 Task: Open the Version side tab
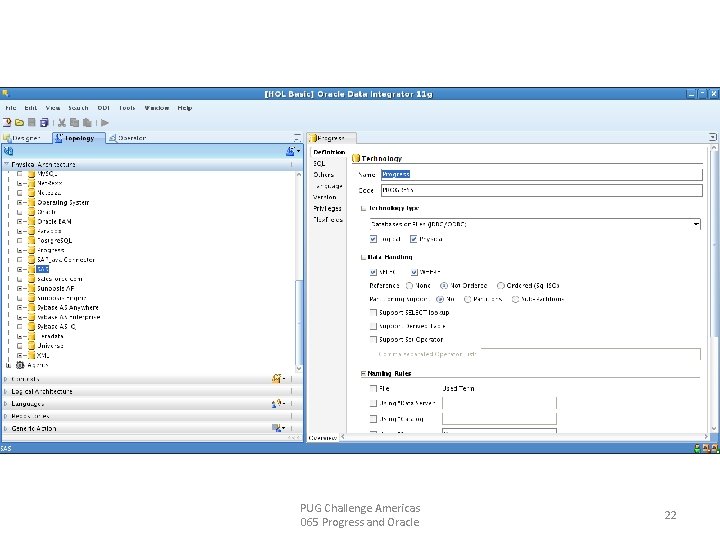pos(325,197)
